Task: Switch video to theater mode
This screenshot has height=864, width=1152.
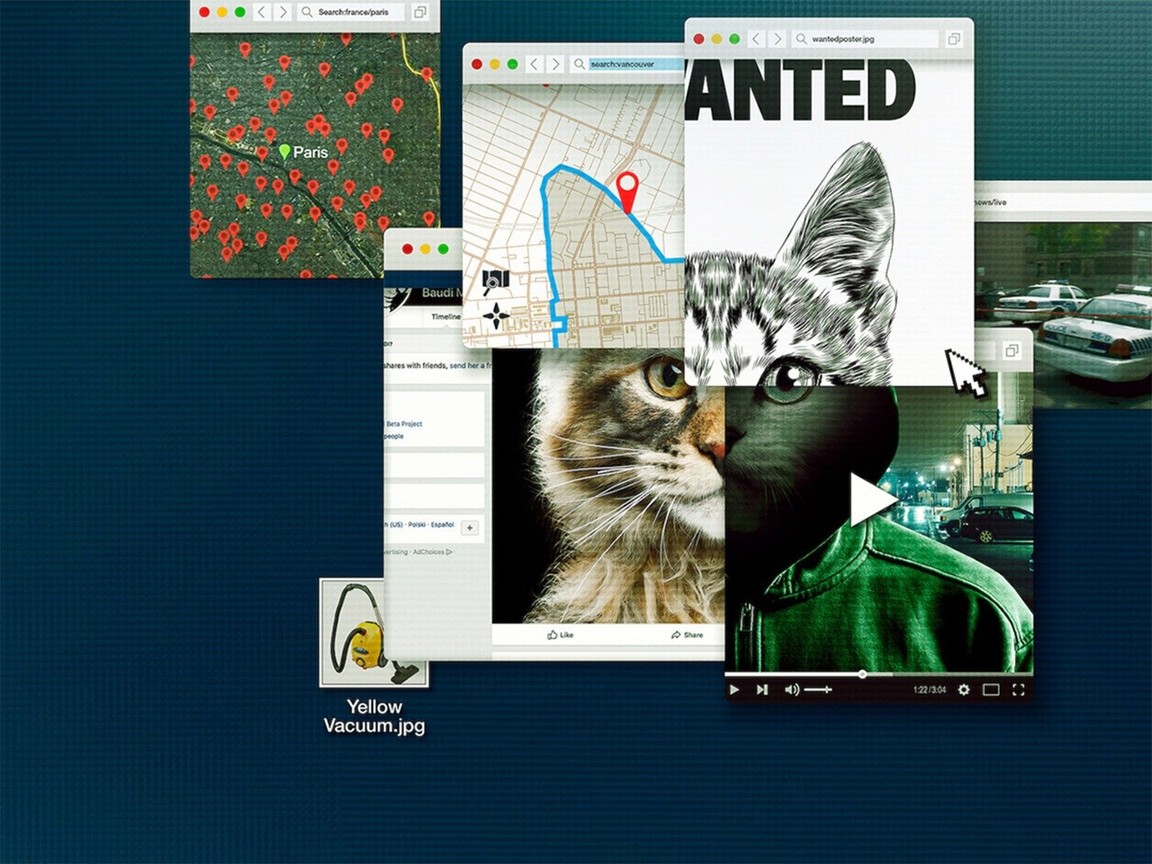Action: pos(991,690)
